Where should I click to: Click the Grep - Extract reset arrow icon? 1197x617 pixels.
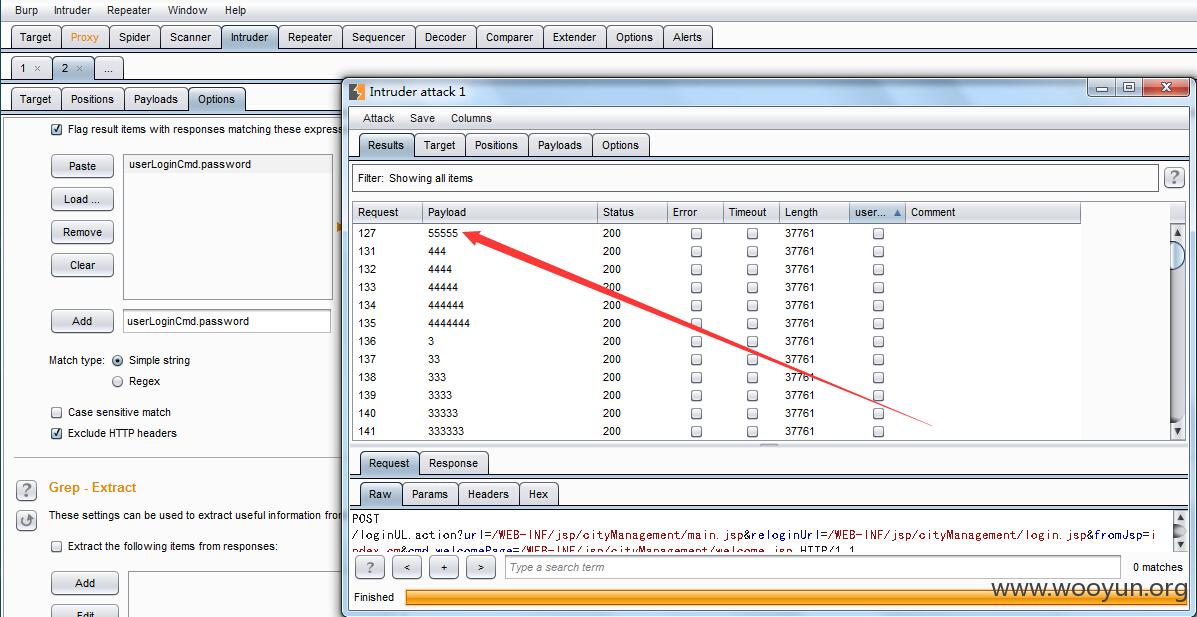[27, 521]
